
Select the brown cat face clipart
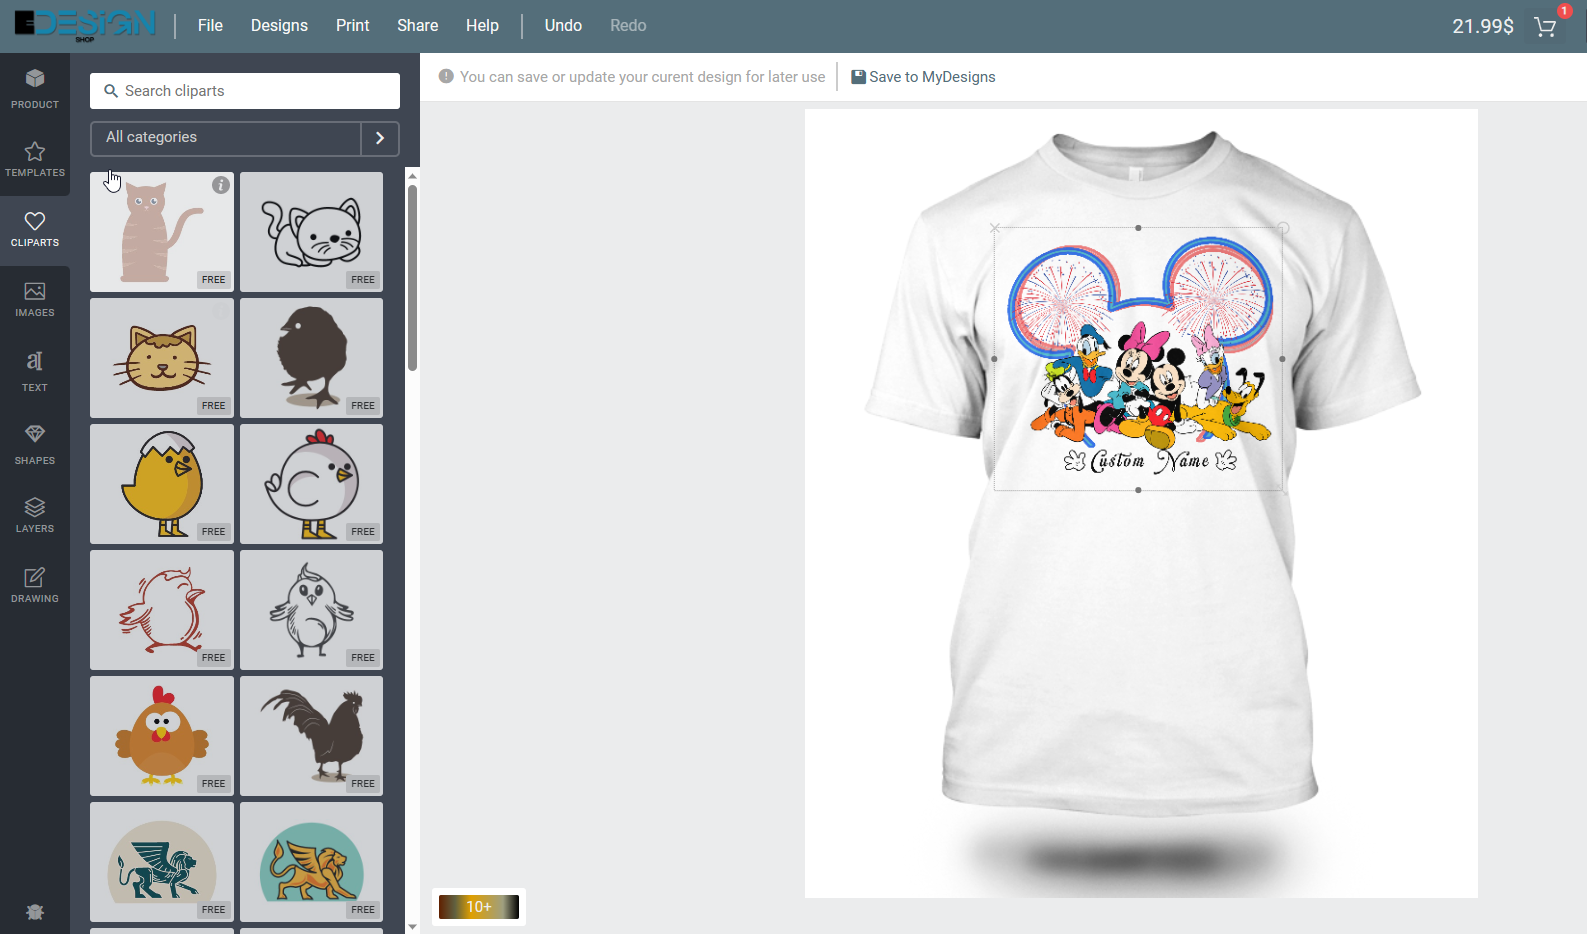coord(162,358)
